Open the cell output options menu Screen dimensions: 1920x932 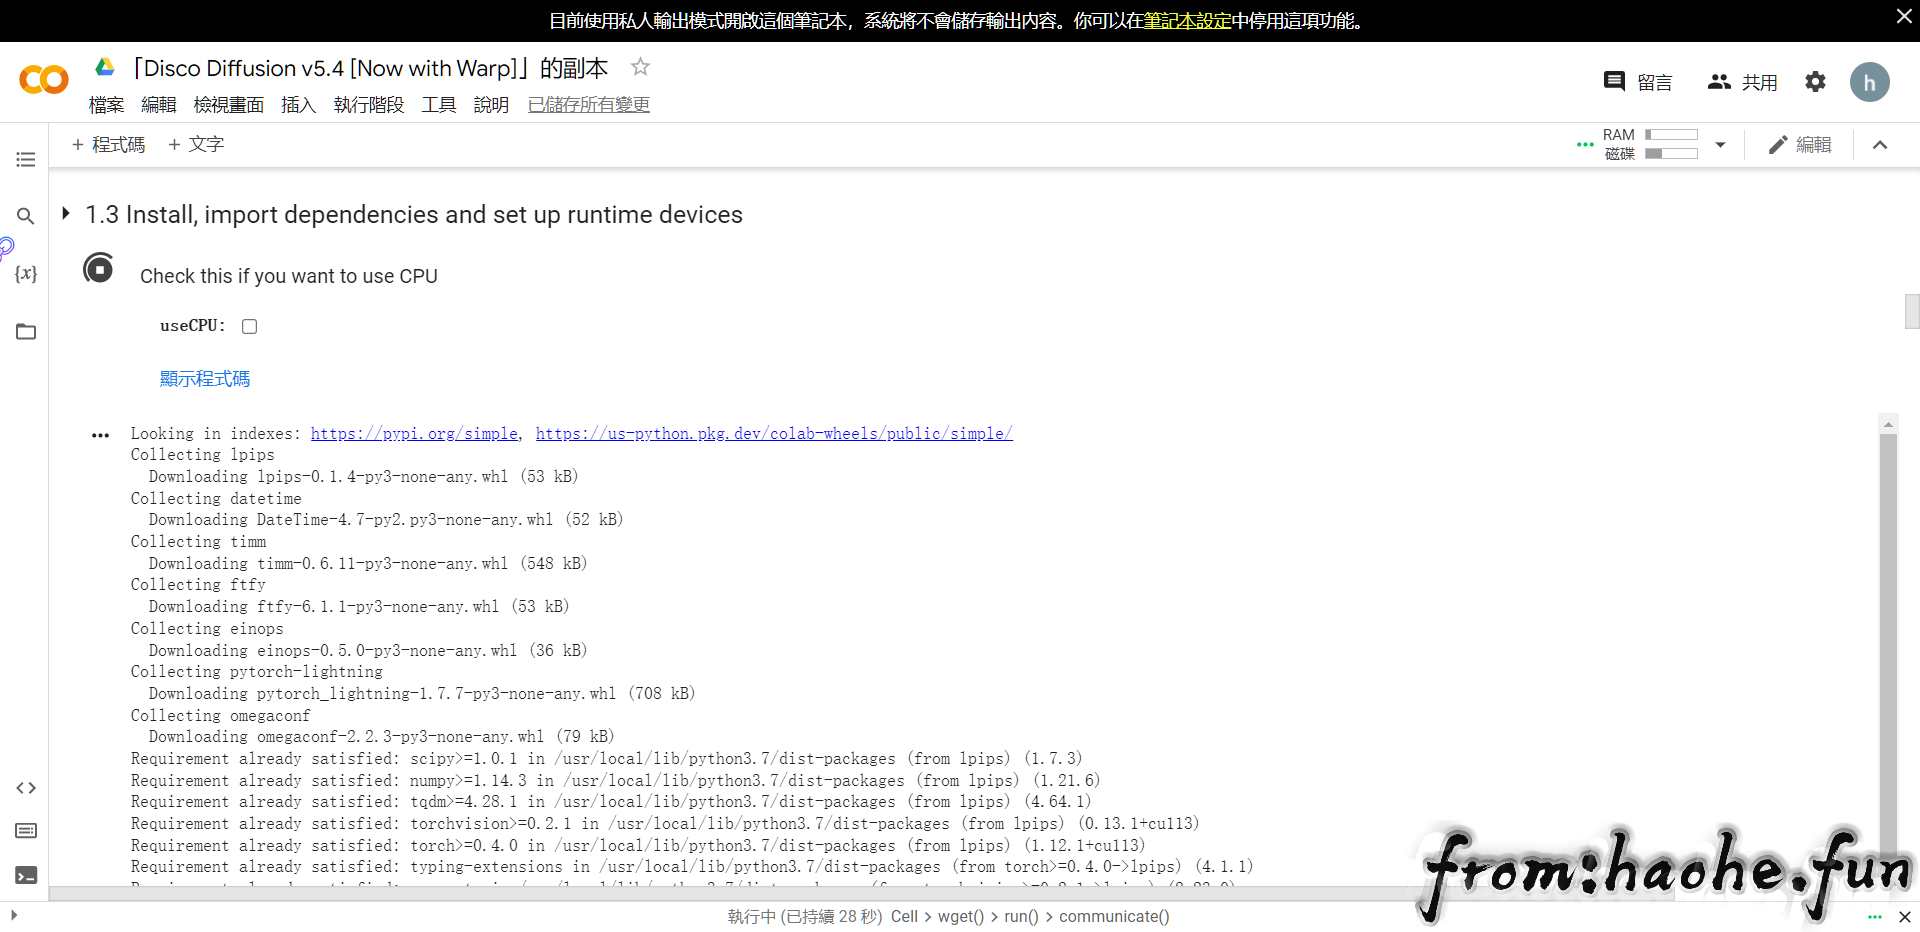100,436
